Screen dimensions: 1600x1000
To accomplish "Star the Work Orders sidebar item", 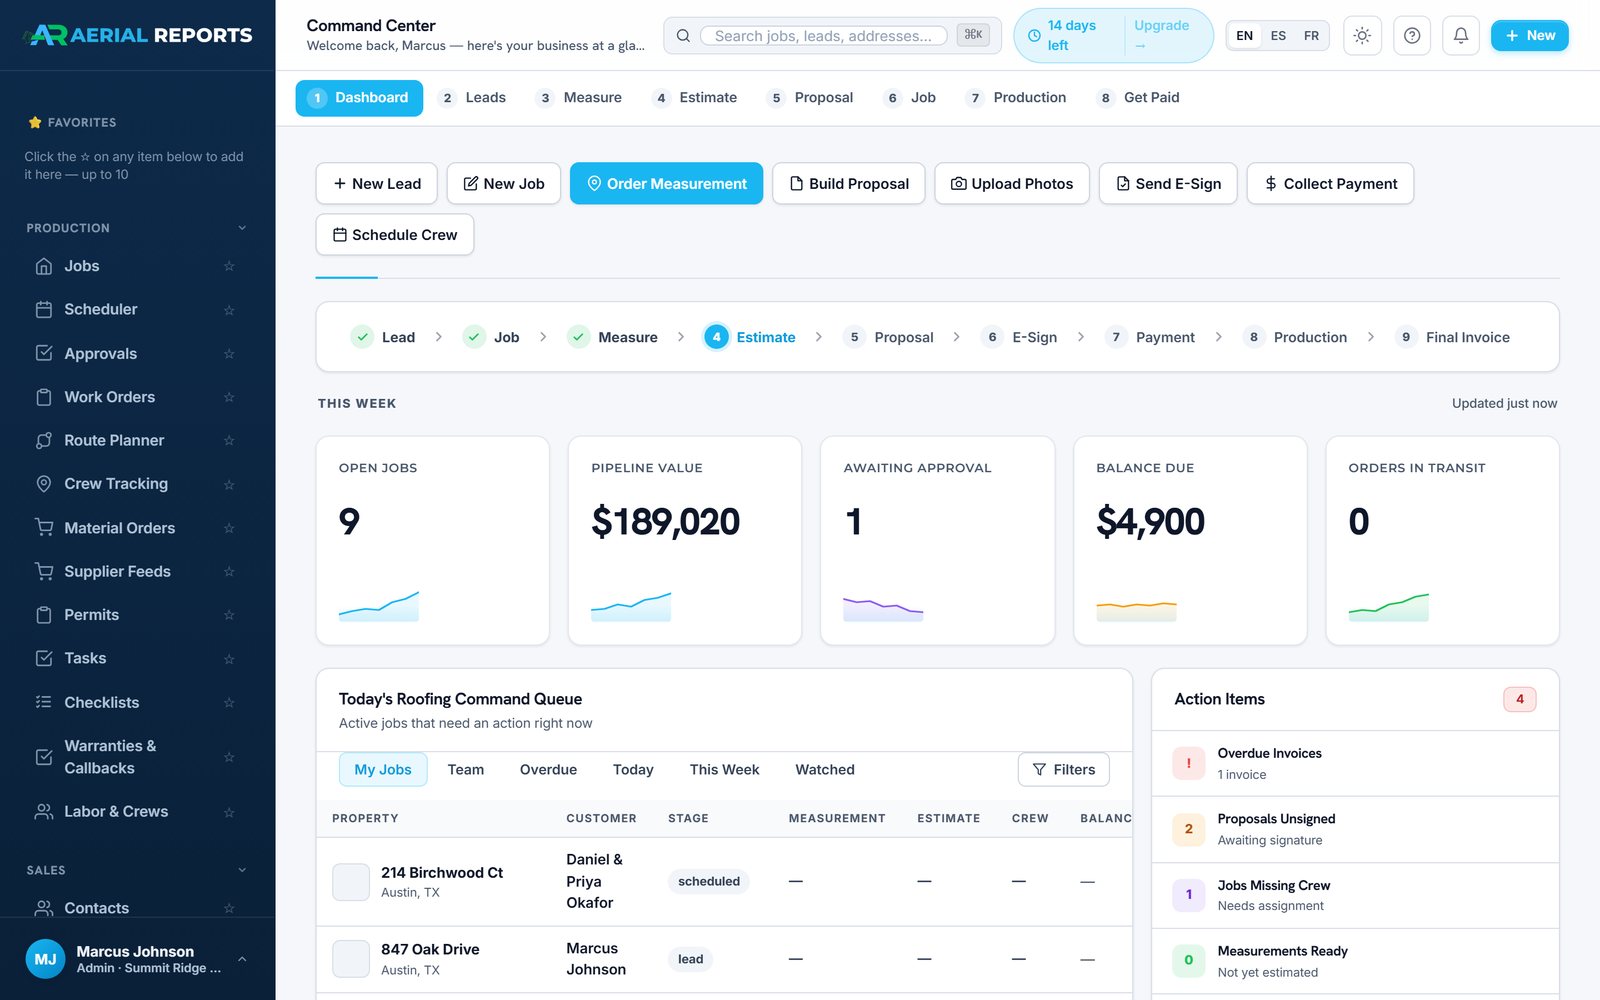I will 229,397.
